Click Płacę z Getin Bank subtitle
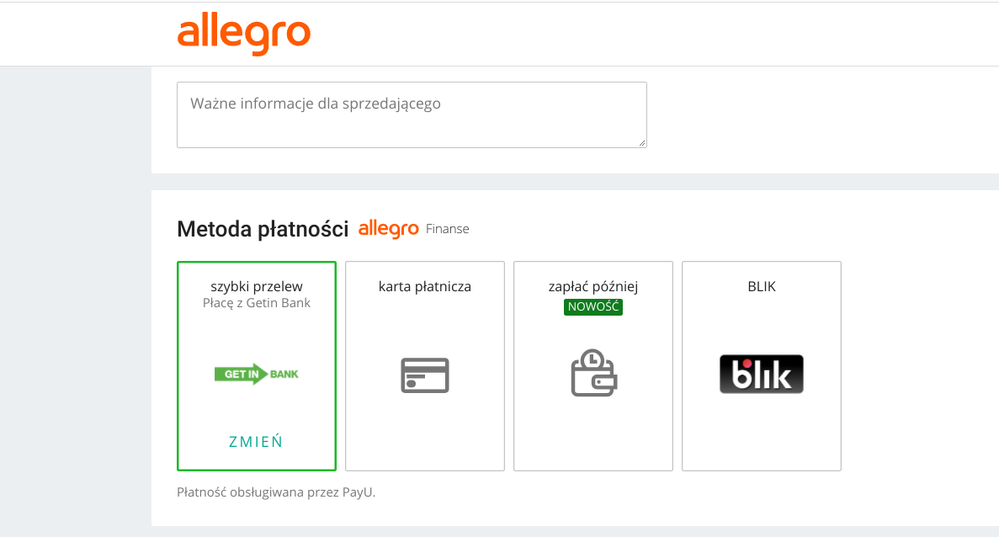This screenshot has height=537, width=999. point(257,303)
